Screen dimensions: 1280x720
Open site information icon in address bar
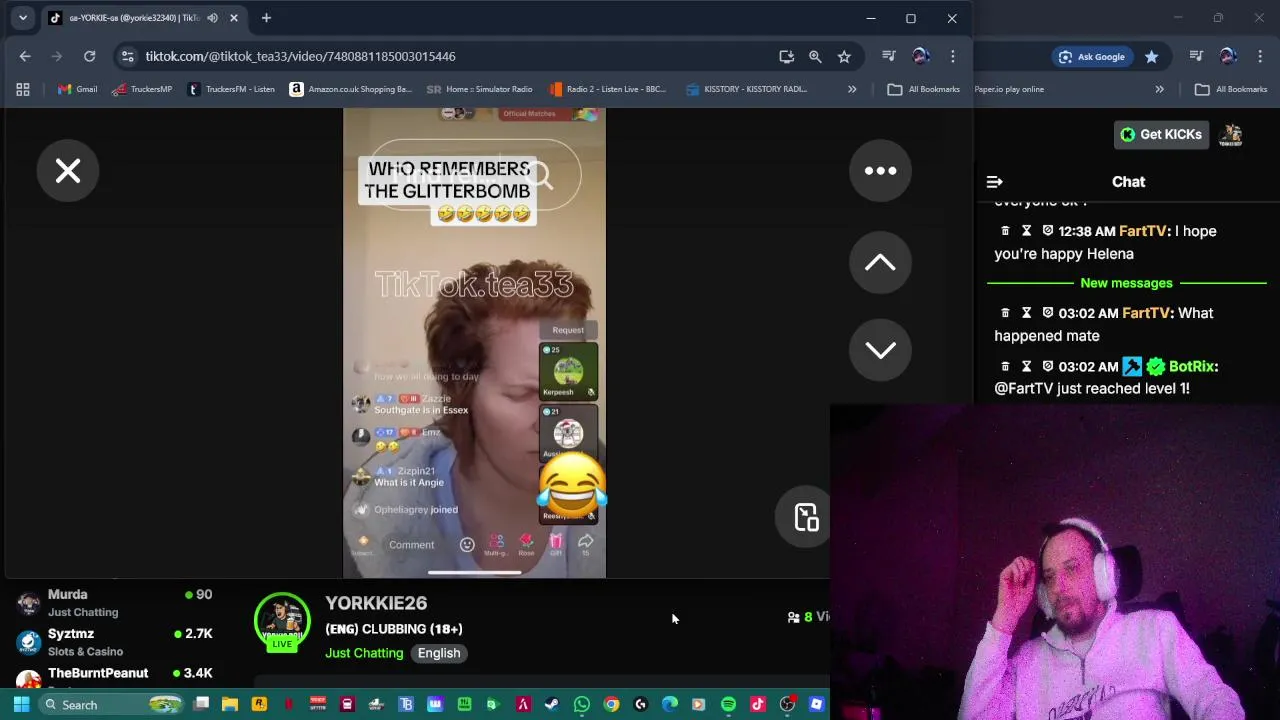point(127,56)
